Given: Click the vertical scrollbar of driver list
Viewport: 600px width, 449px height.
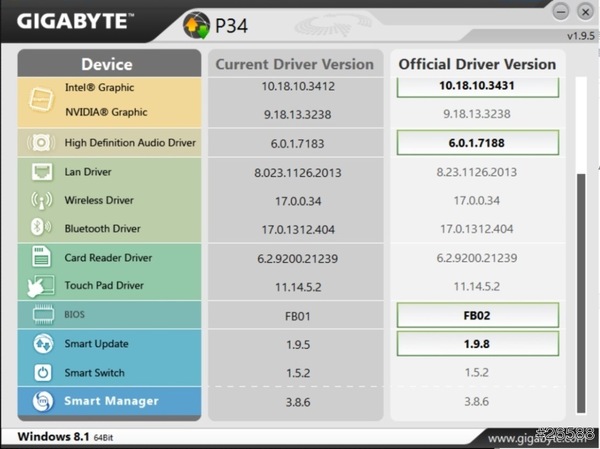Looking at the screenshot, I should click(x=580, y=290).
